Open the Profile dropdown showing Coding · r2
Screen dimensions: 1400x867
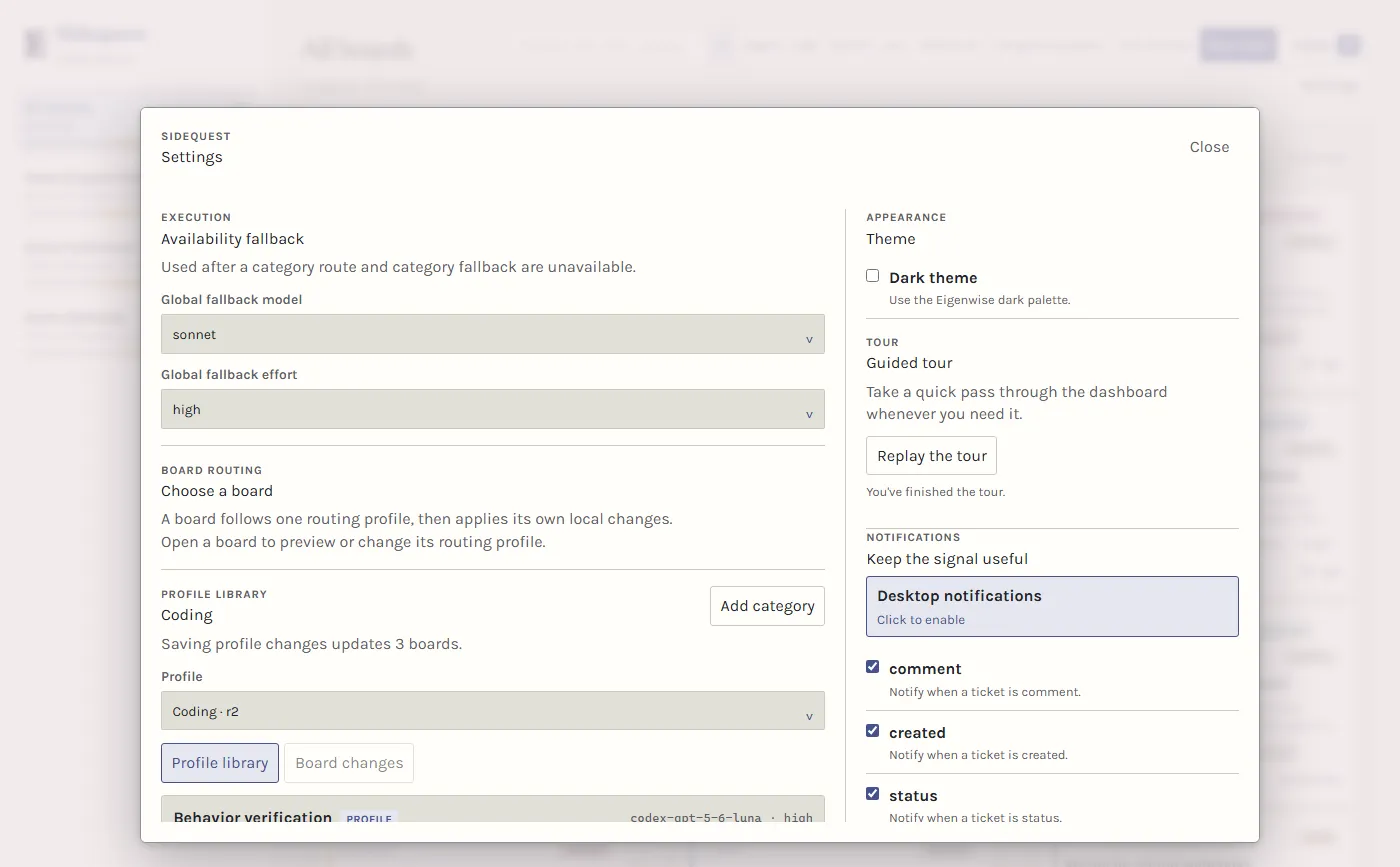coord(492,711)
